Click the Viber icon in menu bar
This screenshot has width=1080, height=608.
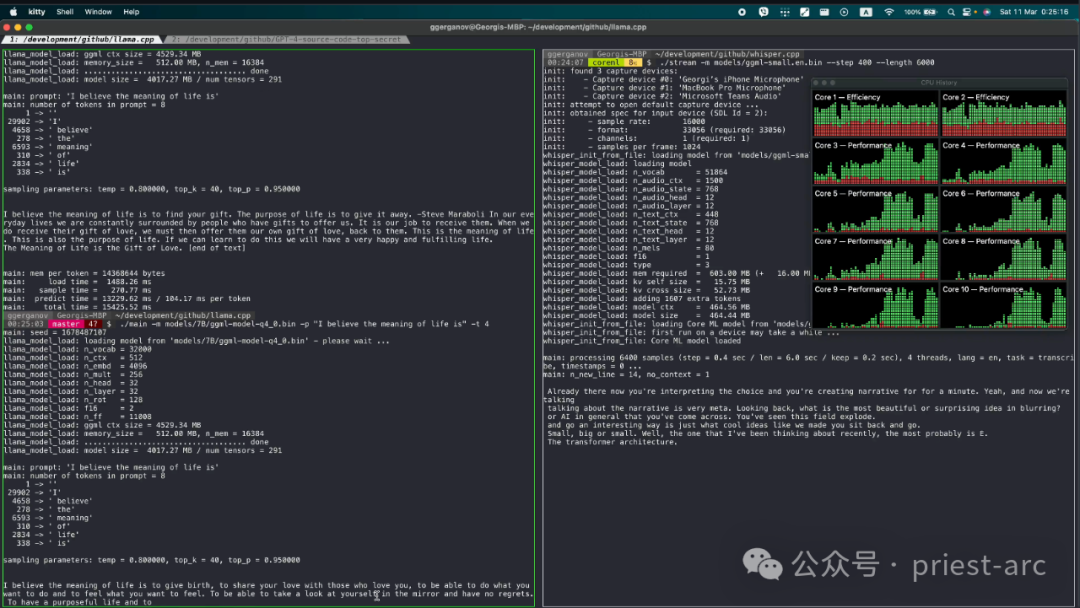(x=765, y=12)
